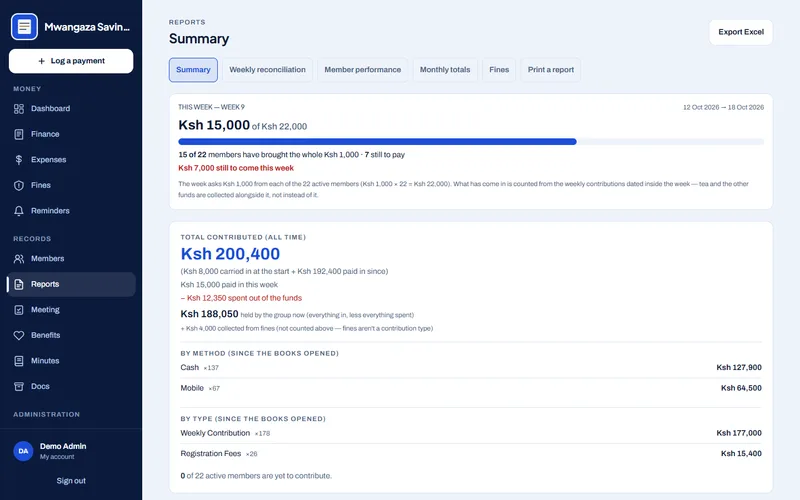800x500 pixels.
Task: Open the Meeting section
Action: 71,310
